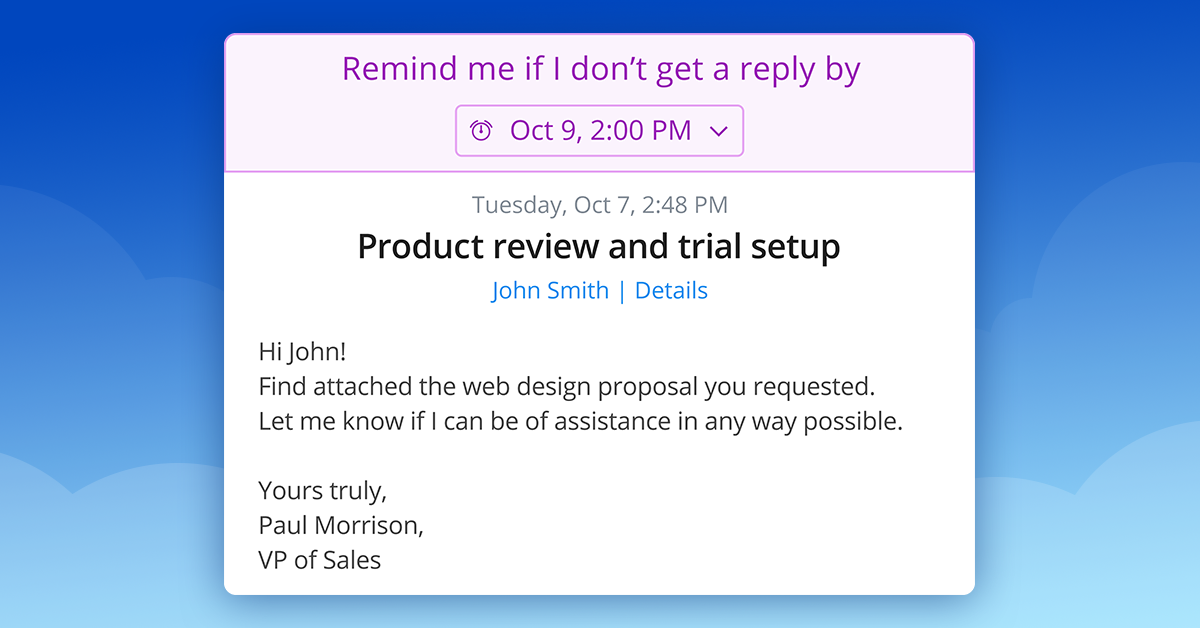Image resolution: width=1200 pixels, height=628 pixels.
Task: Click the dropdown arrow on the reminder button
Action: click(719, 131)
